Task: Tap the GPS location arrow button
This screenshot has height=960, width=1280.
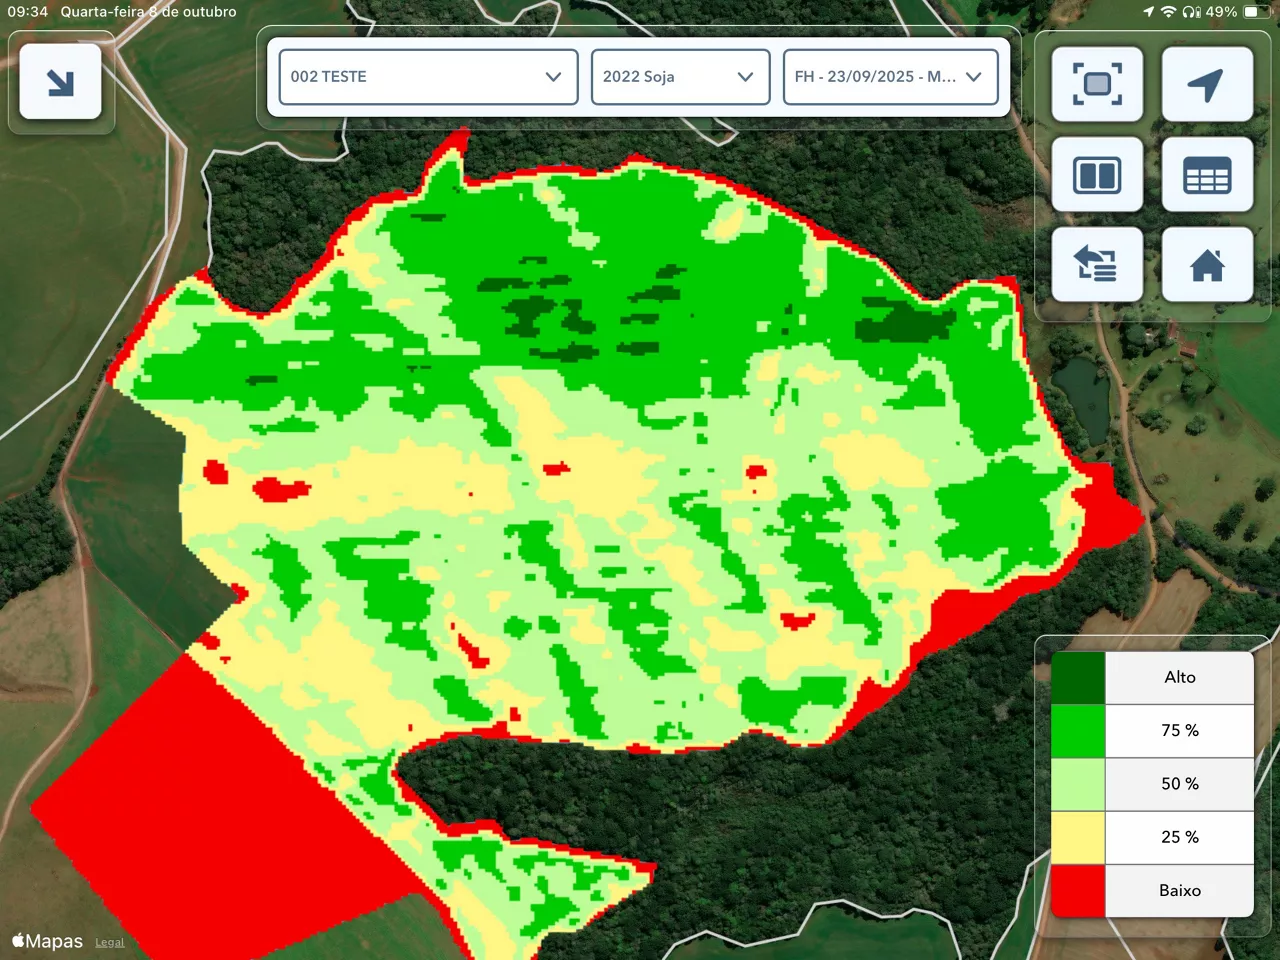Action: pos(1207,84)
